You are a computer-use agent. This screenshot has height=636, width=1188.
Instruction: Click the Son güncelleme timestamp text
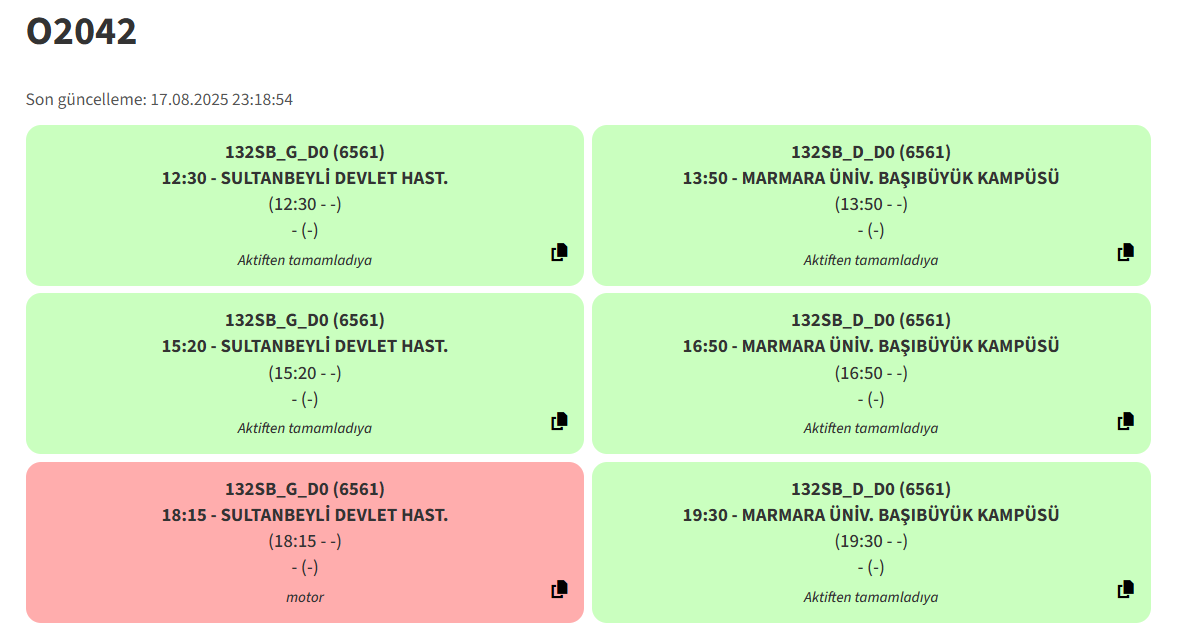click(159, 99)
